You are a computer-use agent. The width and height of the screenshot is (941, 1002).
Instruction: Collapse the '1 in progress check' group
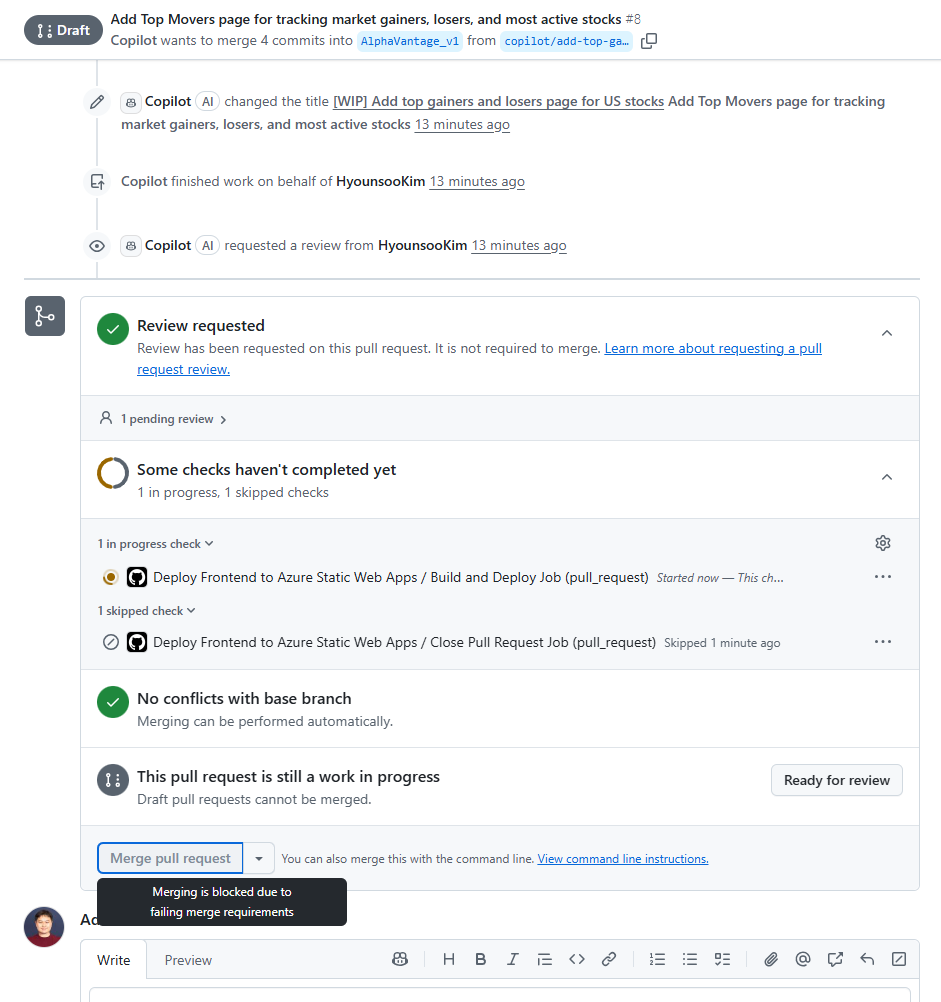156,544
